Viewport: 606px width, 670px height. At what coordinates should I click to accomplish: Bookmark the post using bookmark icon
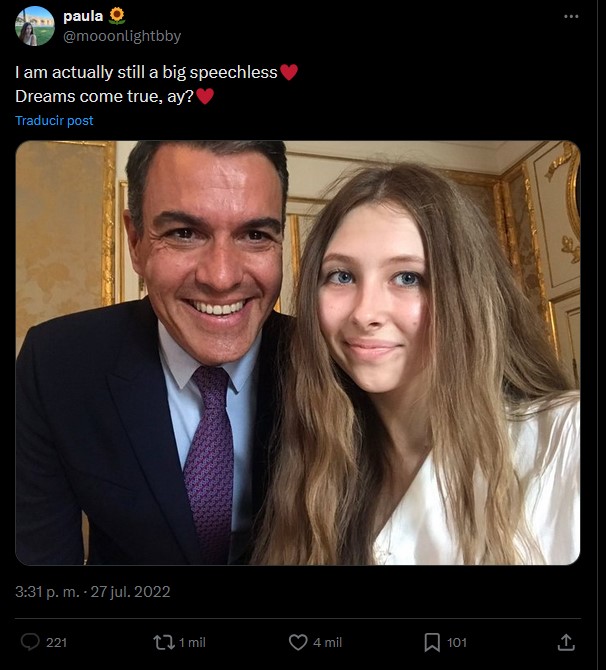point(431,642)
